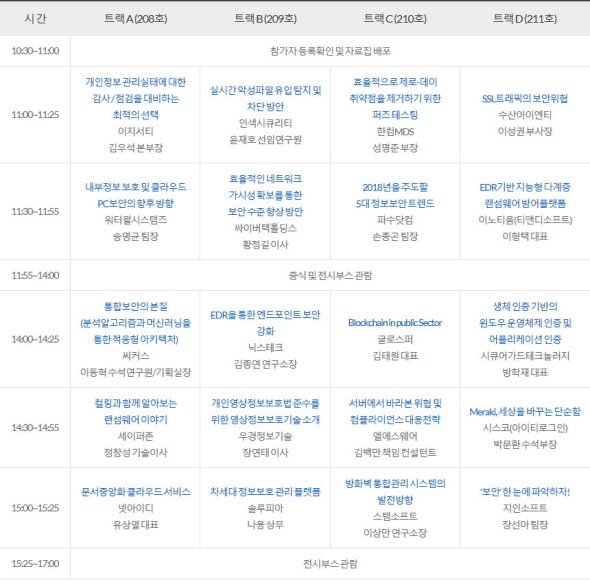590x580 pixels.
Task: Open the 내부정보 보호 및 클라우드 session
Action: (x=135, y=195)
